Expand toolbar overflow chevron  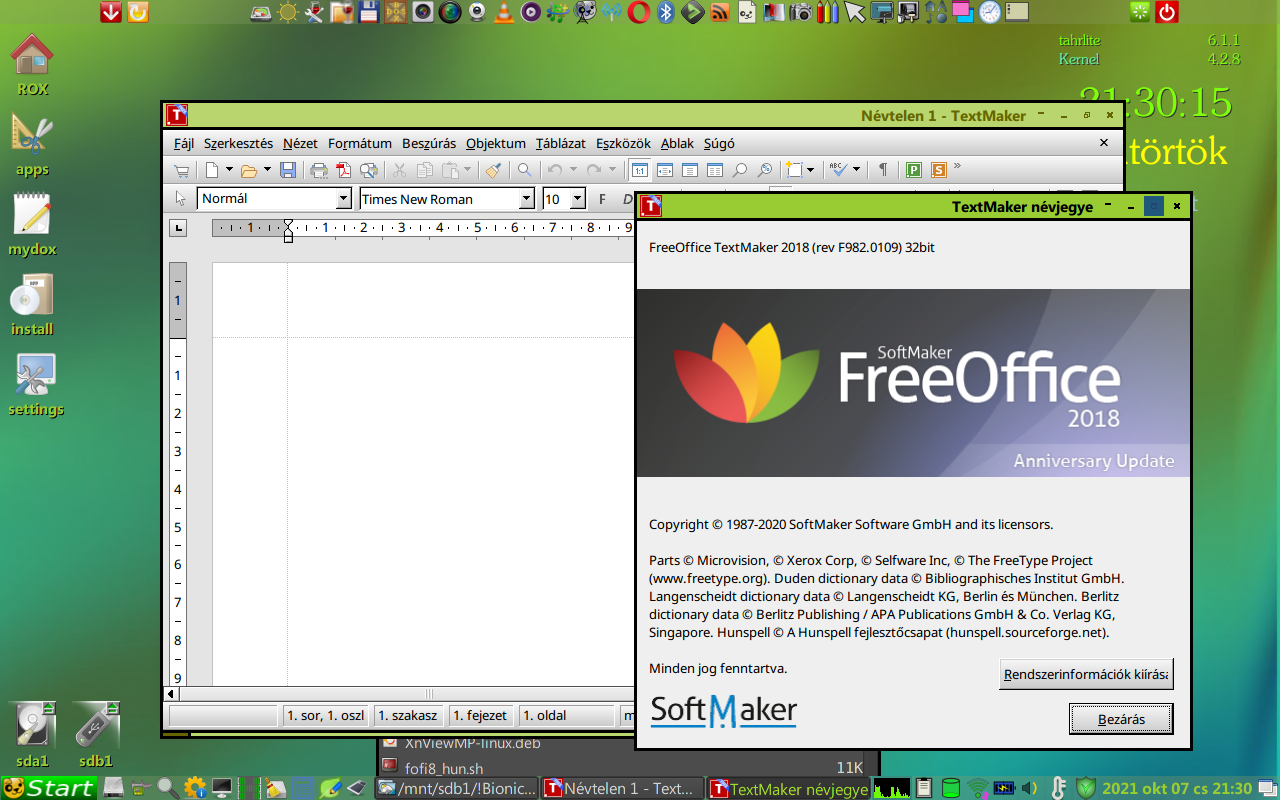pyautogui.click(x=957, y=166)
